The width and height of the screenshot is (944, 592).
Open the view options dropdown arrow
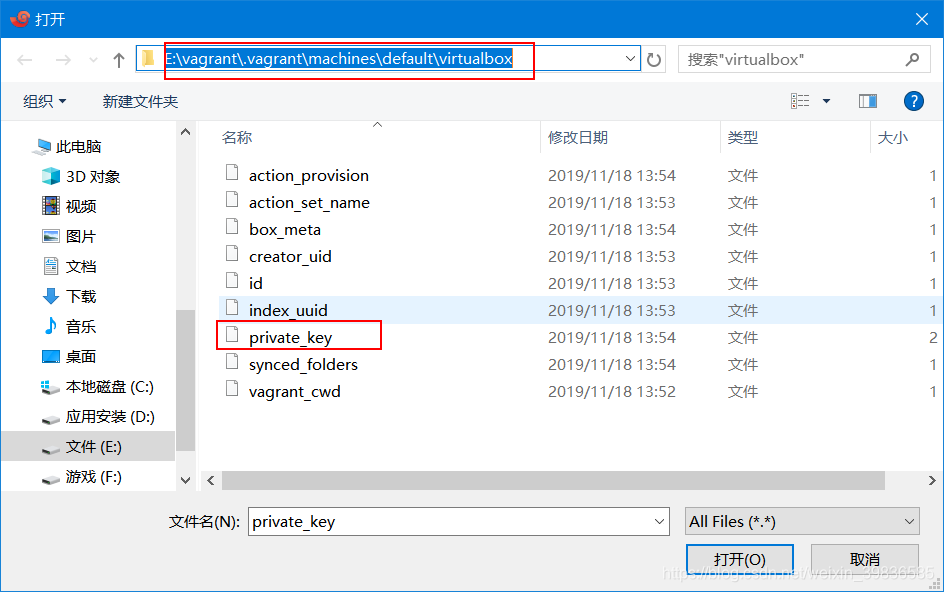[827, 101]
